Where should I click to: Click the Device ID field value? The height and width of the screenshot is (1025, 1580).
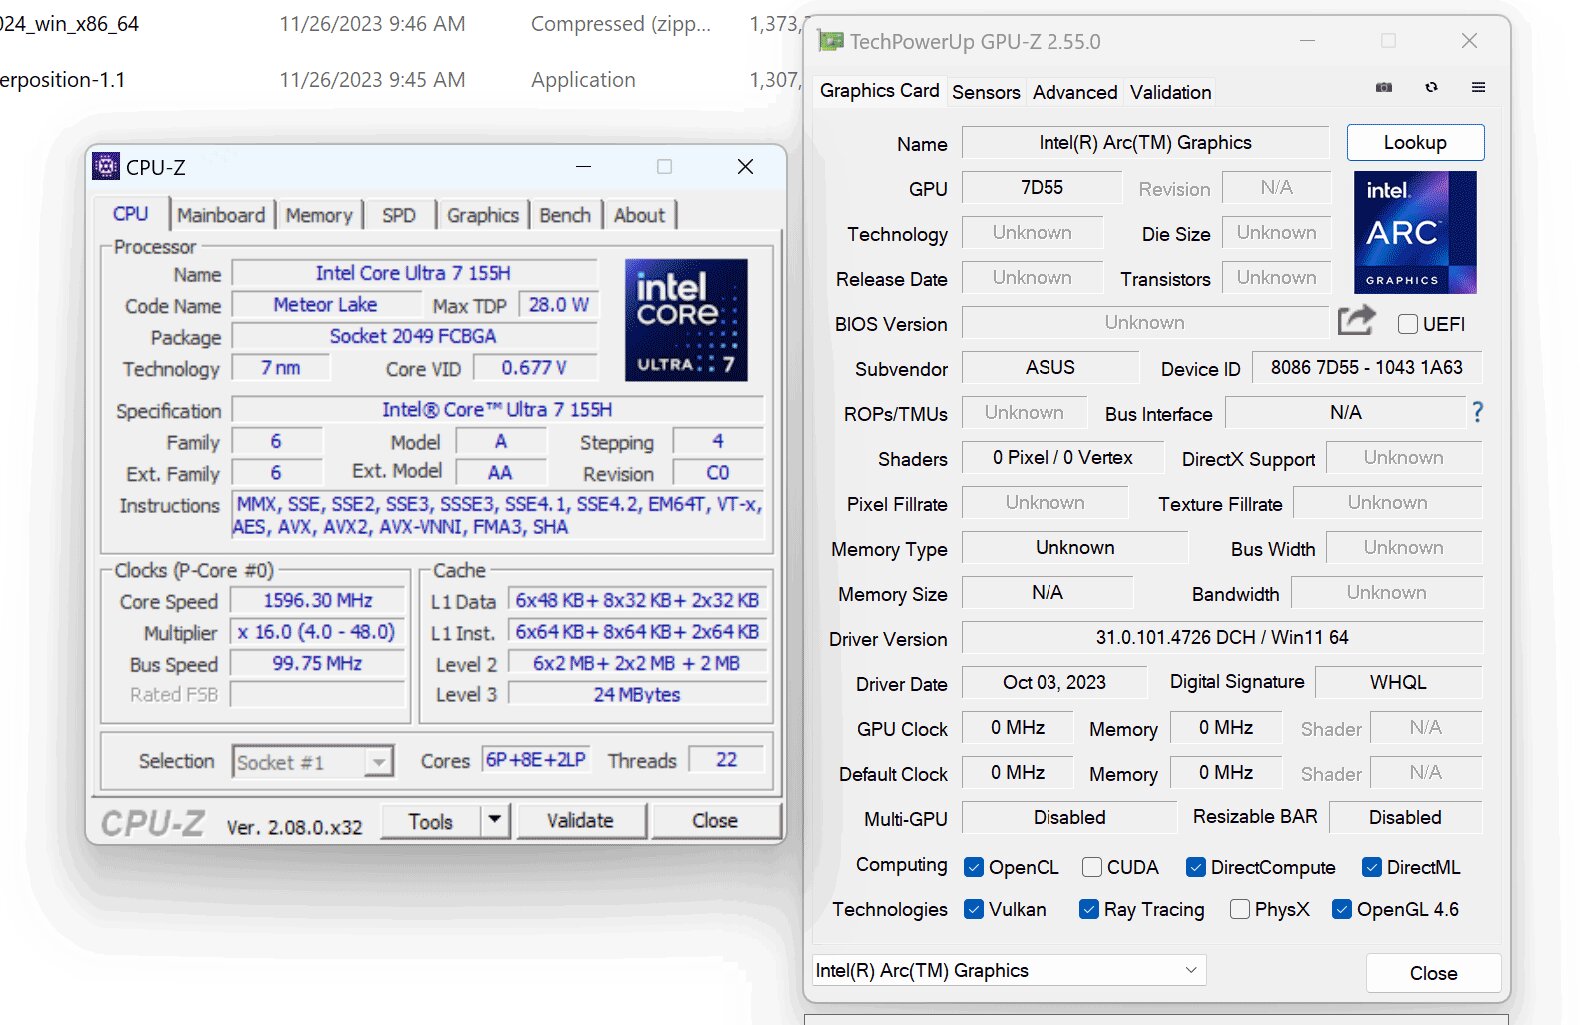click(x=1367, y=367)
